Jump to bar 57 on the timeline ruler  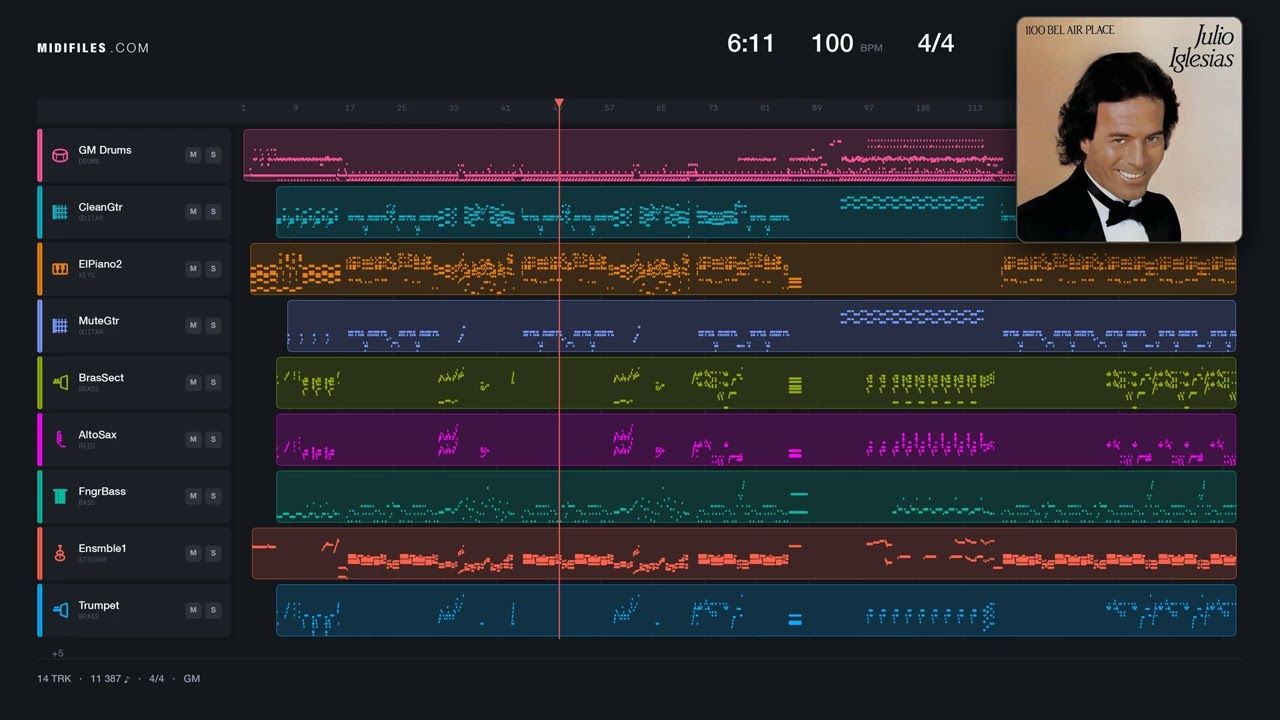click(609, 108)
